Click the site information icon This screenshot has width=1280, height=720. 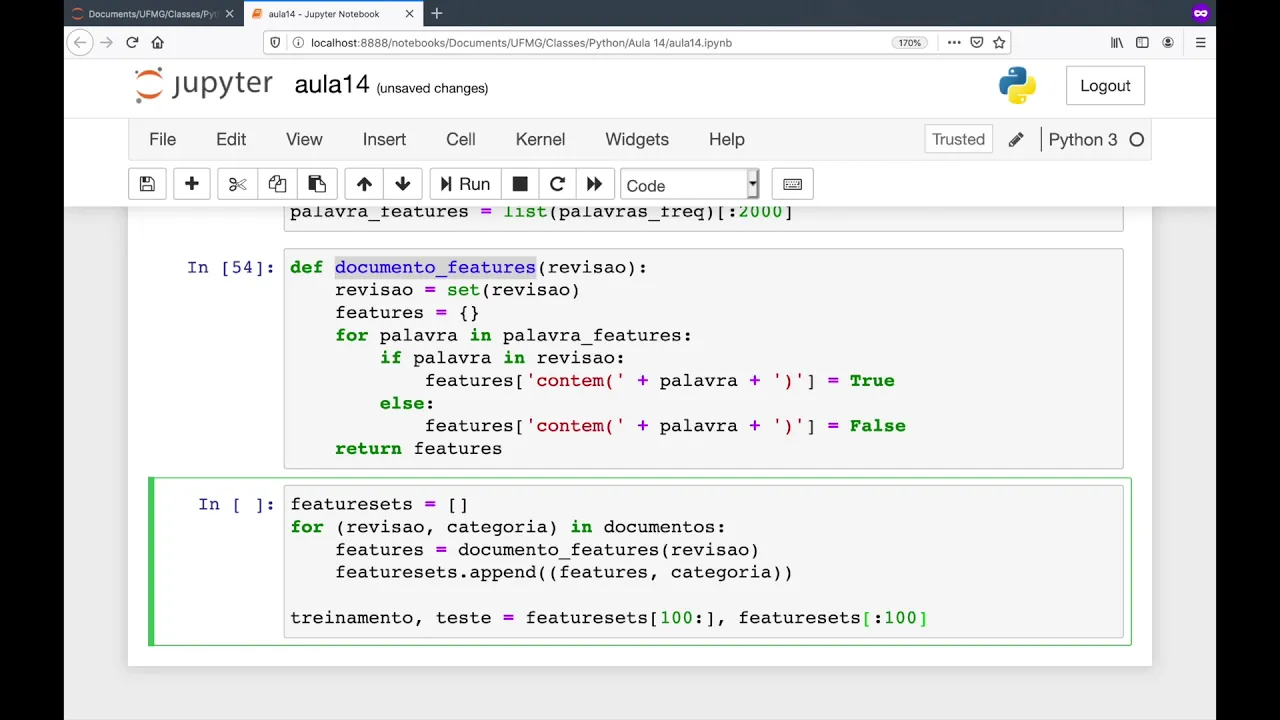click(298, 43)
